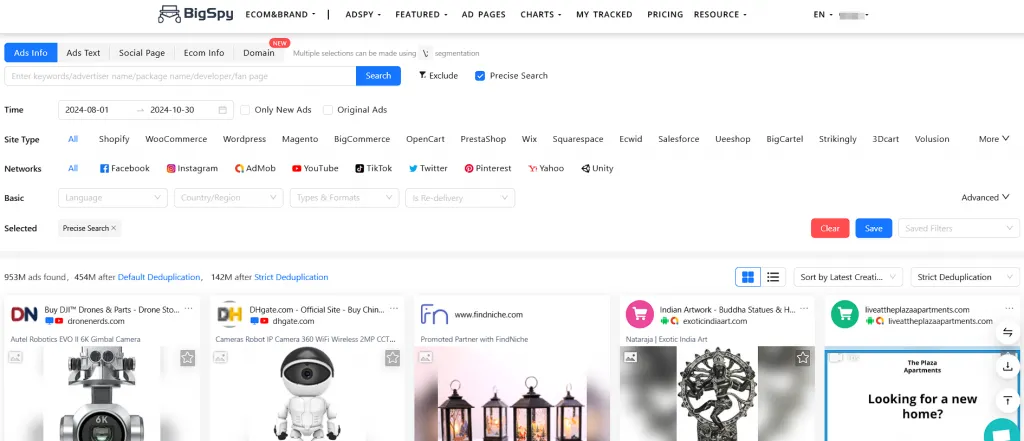Filter by Facebook network
This screenshot has height=441, width=1024.
pos(123,169)
